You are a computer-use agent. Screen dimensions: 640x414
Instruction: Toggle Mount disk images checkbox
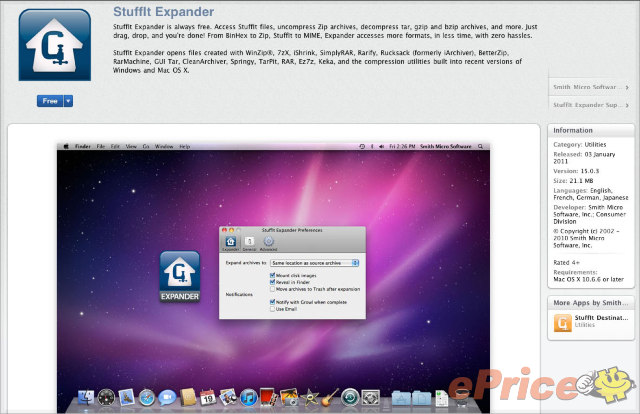tap(272, 275)
